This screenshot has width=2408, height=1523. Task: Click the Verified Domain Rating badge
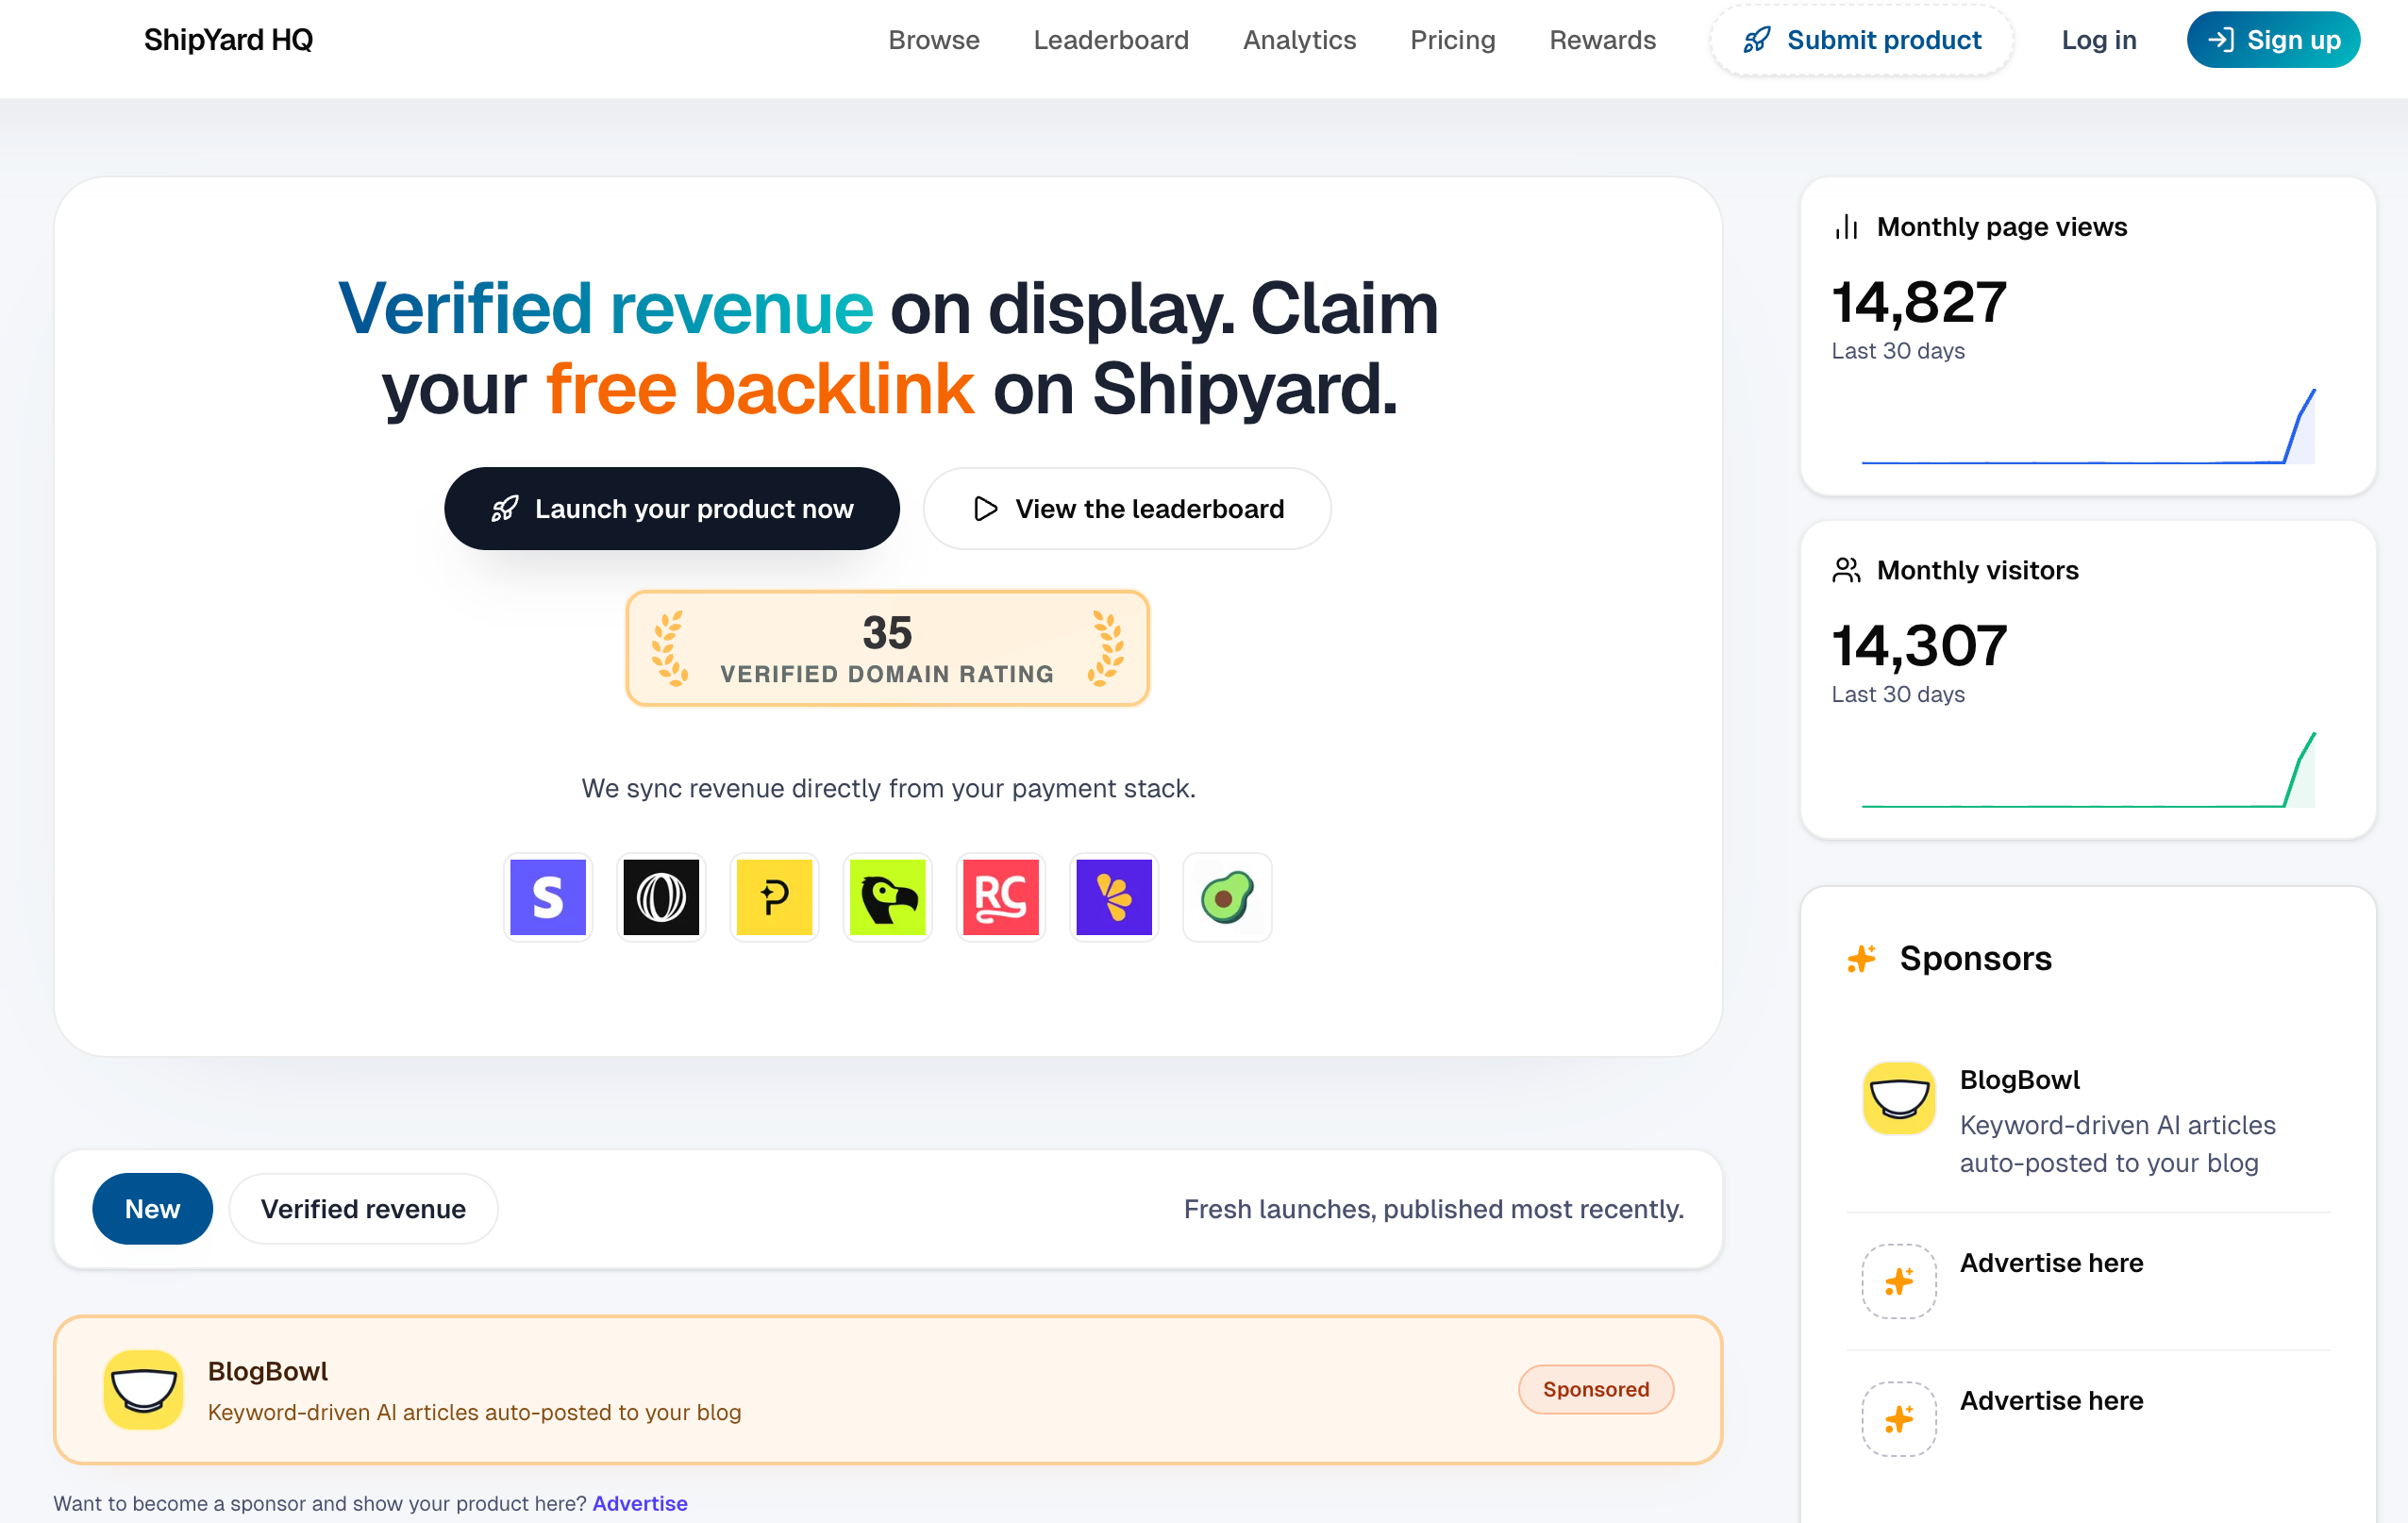(887, 648)
